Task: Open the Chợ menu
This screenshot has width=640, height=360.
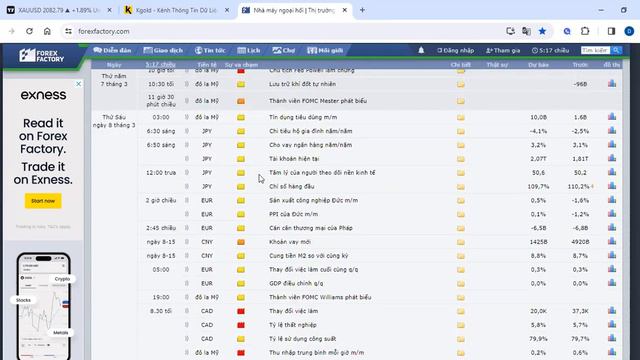Action: coord(284,50)
